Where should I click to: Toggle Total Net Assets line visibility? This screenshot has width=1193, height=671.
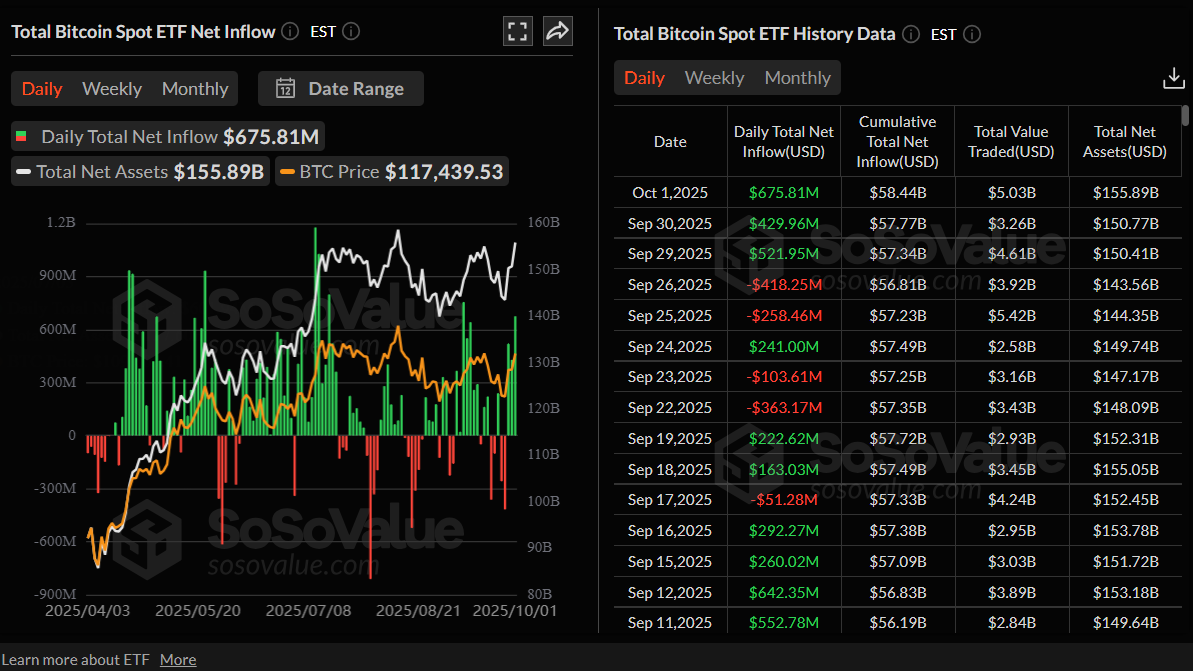140,172
